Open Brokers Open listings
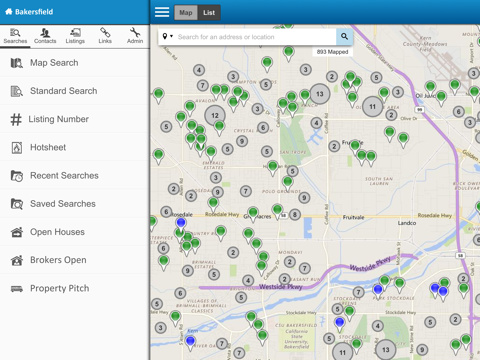 tap(75, 260)
